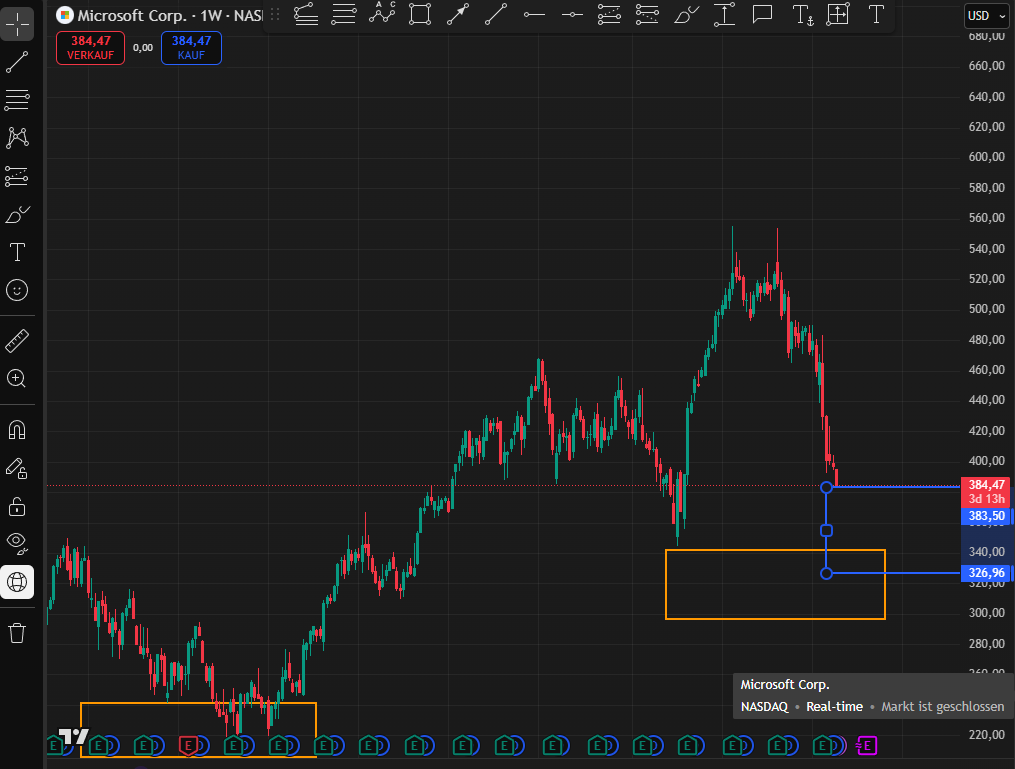Select the trend line tool in left sidebar
The image size is (1015, 769).
pyautogui.click(x=17, y=62)
